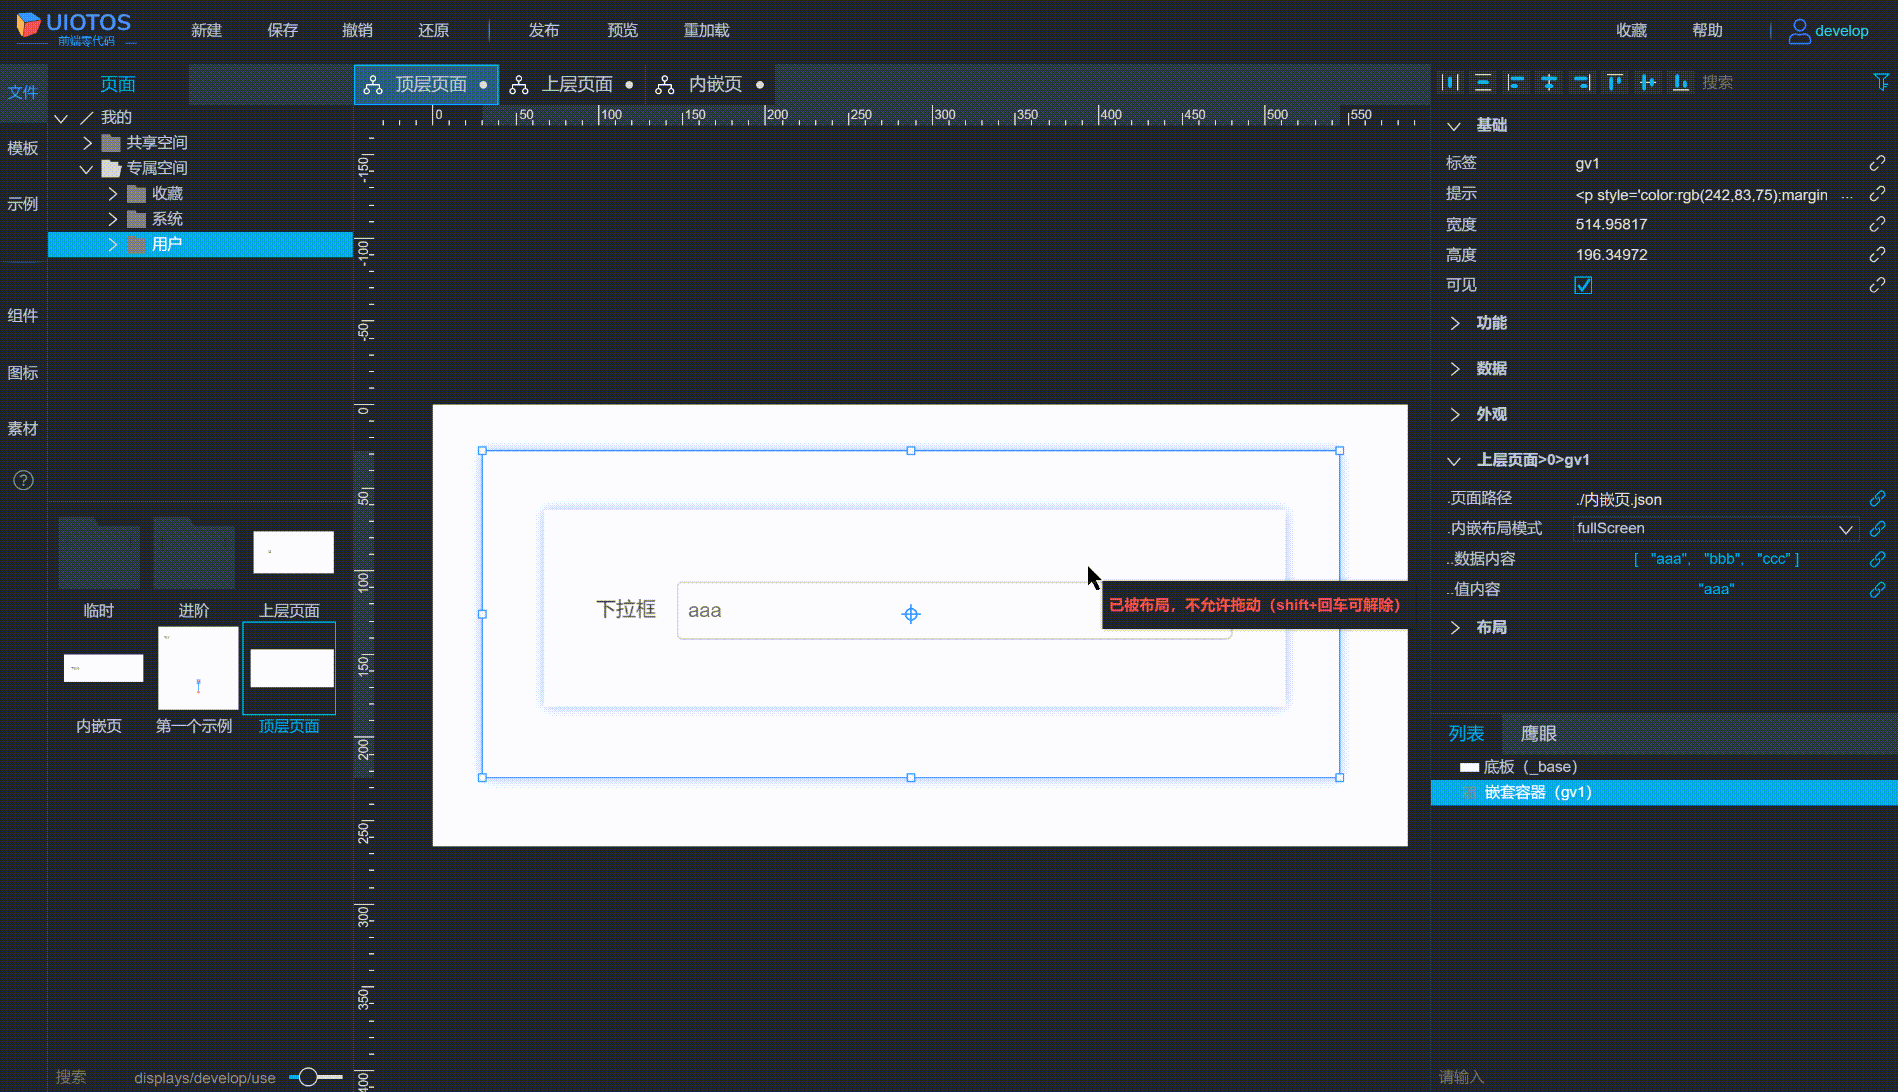Click the link icon beside 宽度
Image resolution: width=1898 pixels, height=1092 pixels.
(1877, 224)
